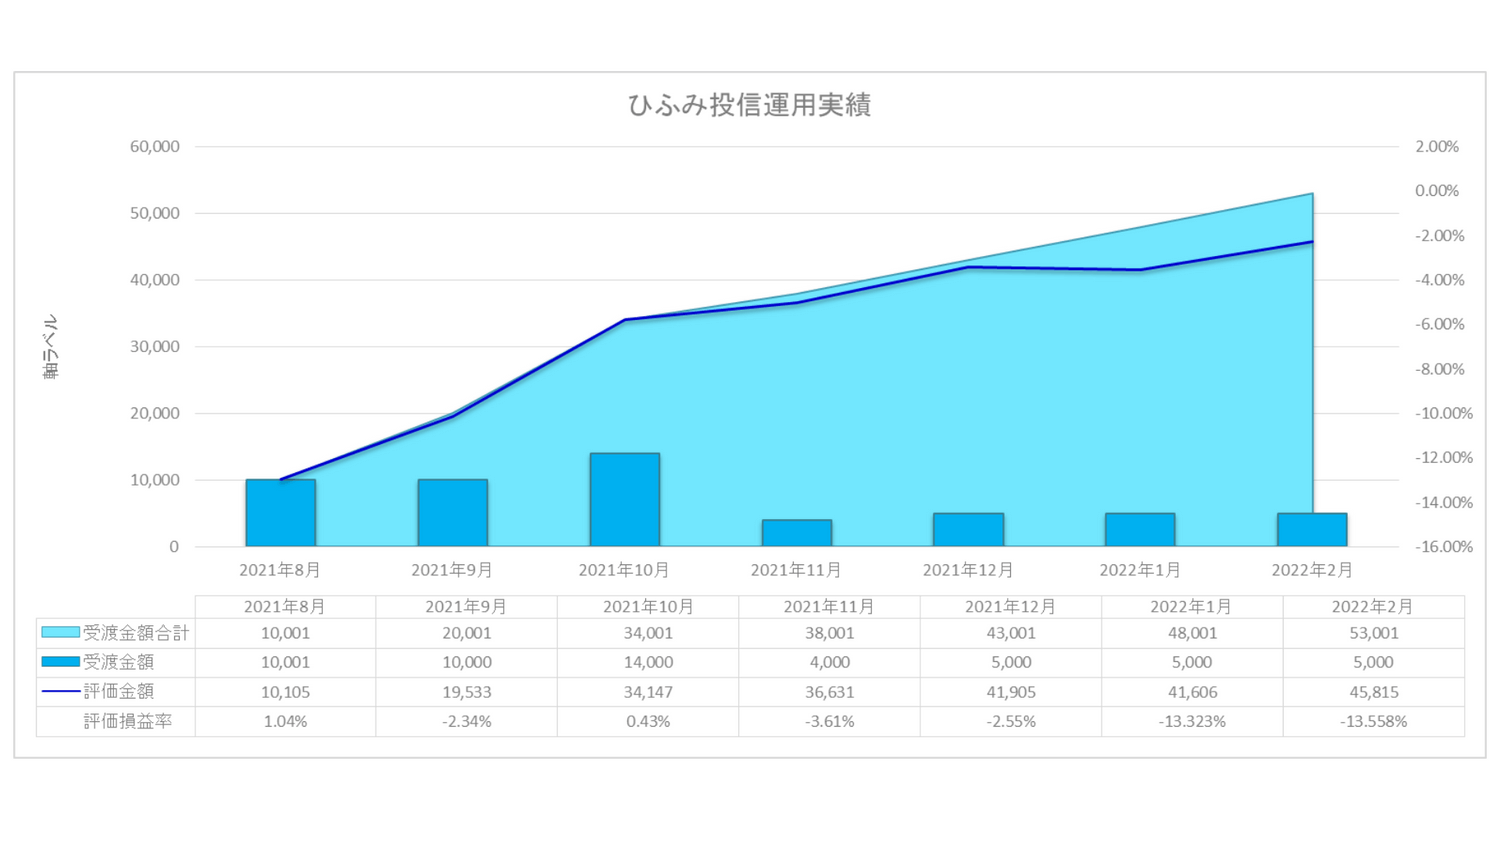The width and height of the screenshot is (1500, 843).
Task: Select the -13.323% profit rate cell
Action: point(1192,721)
